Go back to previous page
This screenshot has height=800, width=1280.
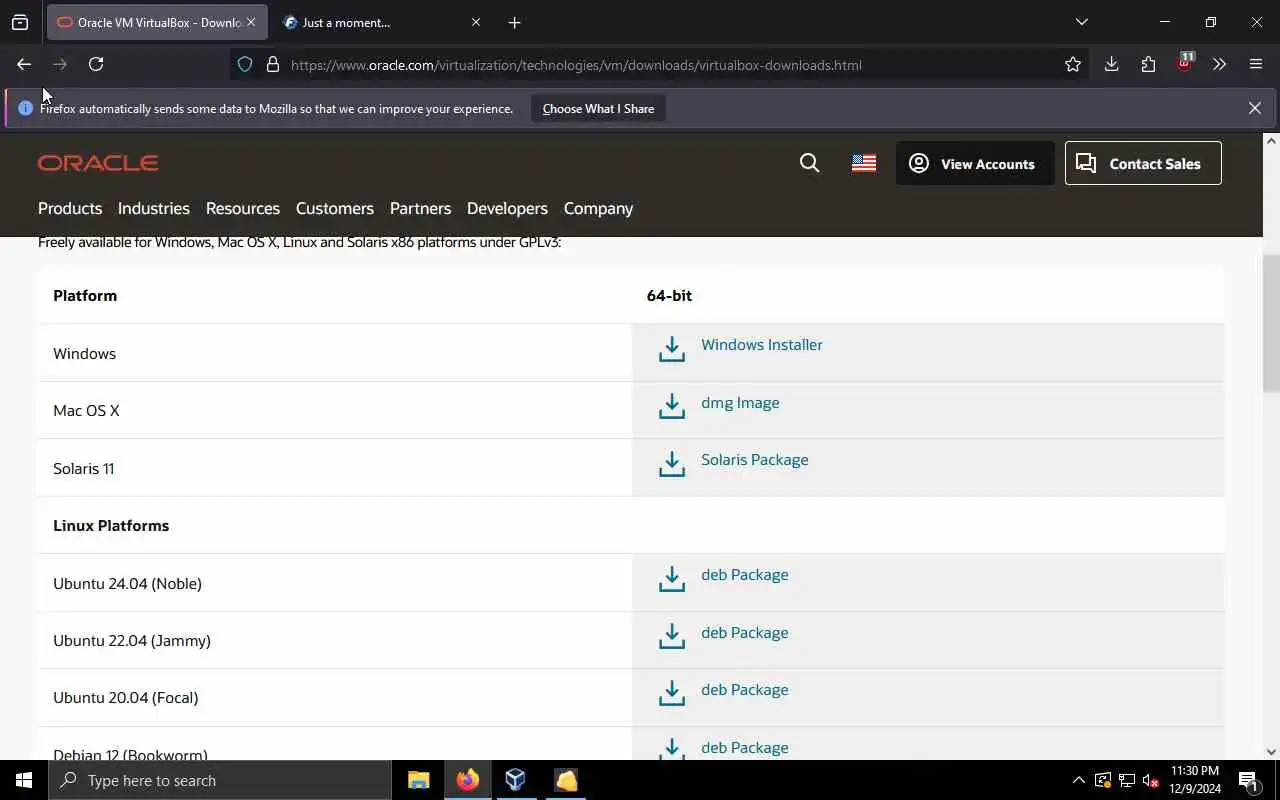24,64
